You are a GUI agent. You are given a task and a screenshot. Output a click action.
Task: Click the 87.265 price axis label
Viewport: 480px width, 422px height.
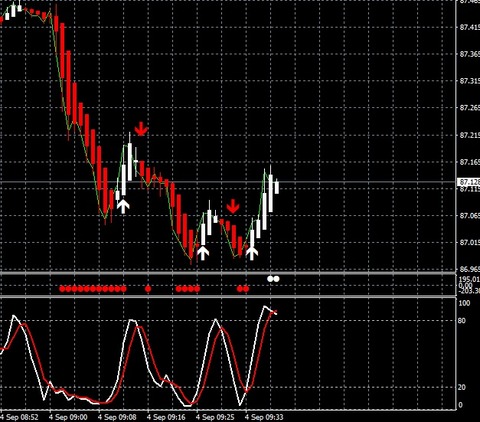(470, 108)
